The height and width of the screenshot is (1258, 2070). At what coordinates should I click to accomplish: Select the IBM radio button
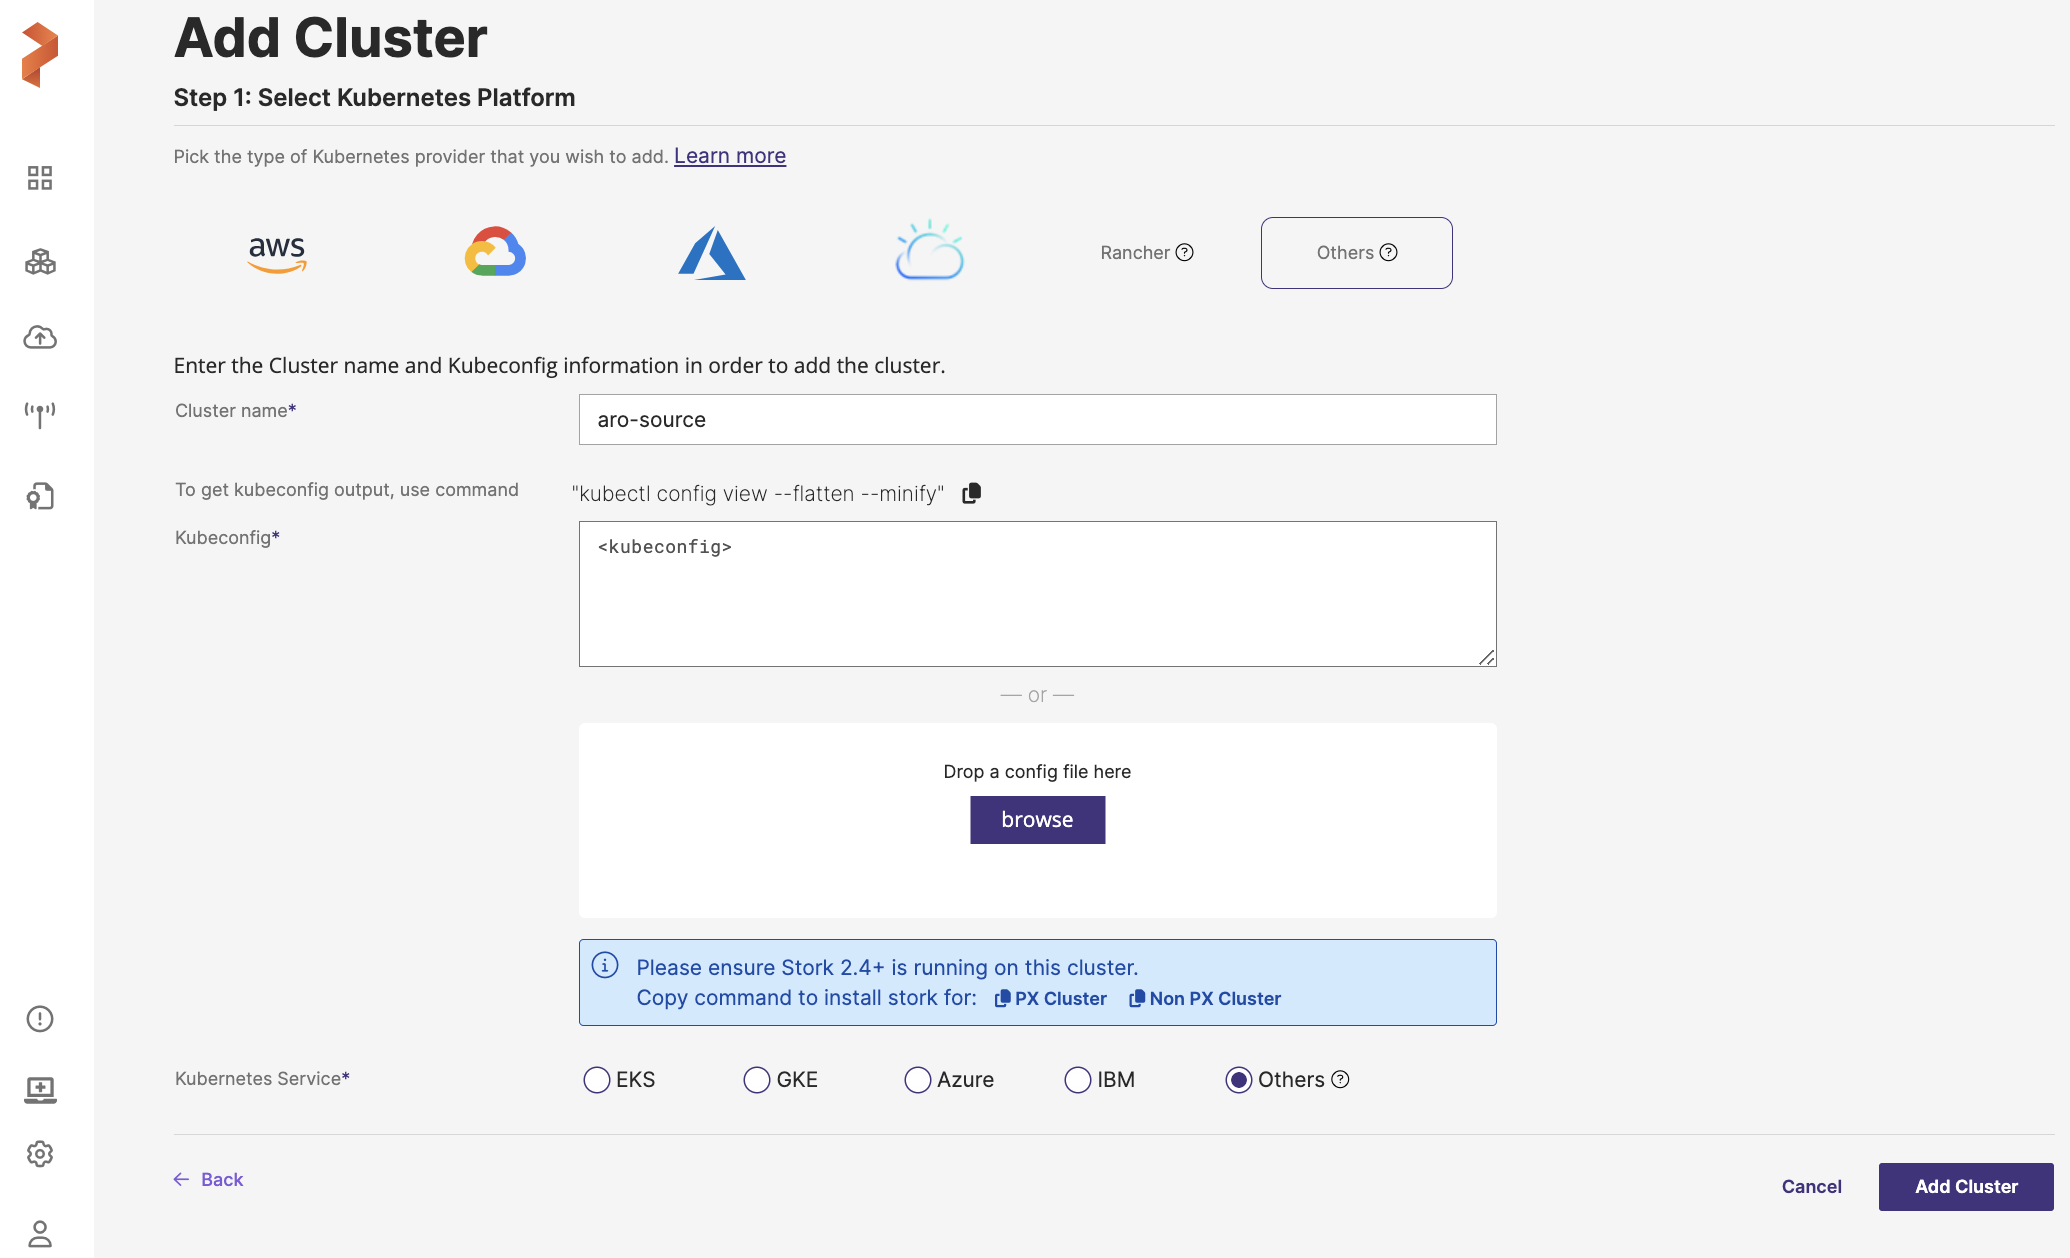1078,1080
